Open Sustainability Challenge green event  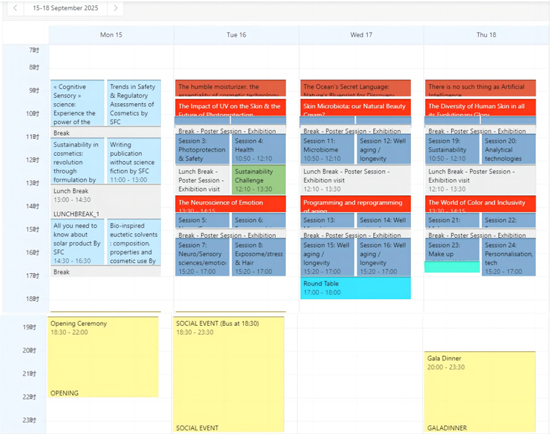[x=259, y=180]
